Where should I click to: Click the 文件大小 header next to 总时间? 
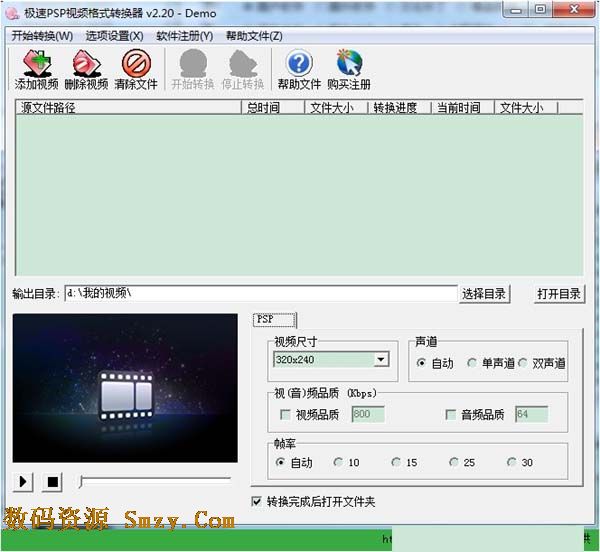pyautogui.click(x=336, y=107)
